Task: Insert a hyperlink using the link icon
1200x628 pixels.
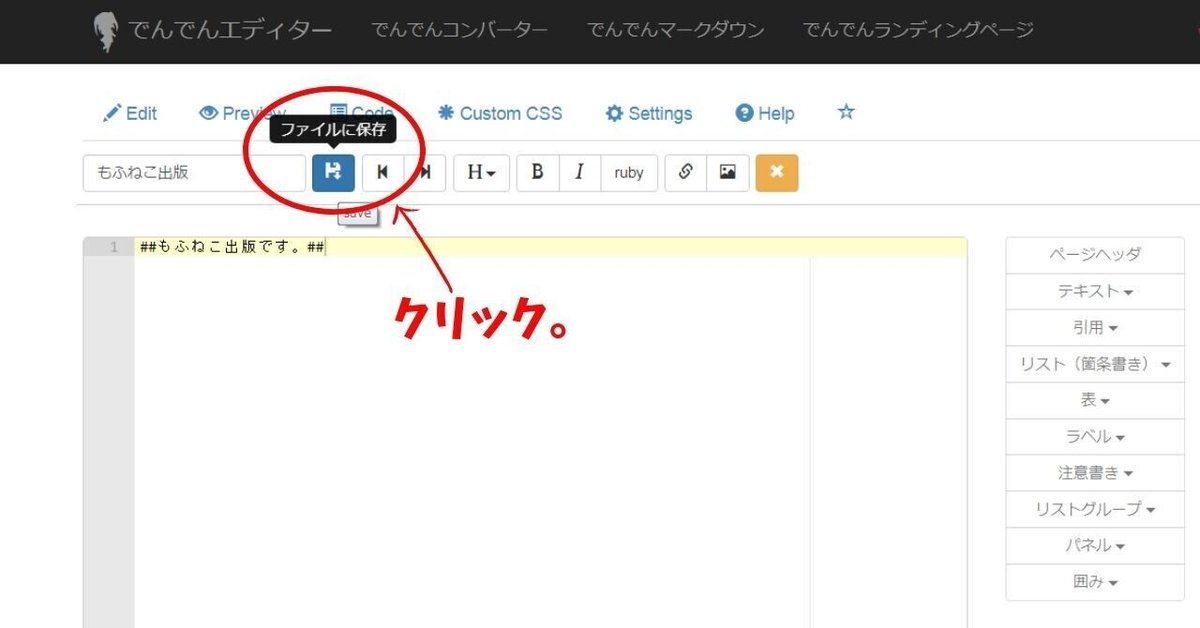Action: click(x=685, y=172)
